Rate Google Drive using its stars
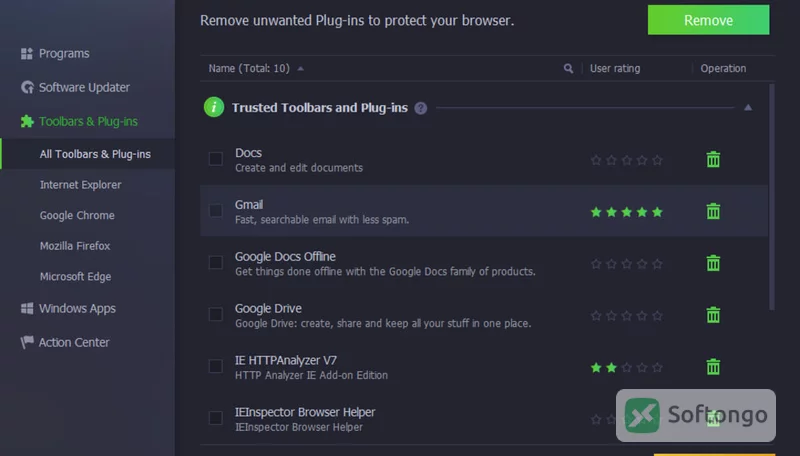 (x=627, y=316)
